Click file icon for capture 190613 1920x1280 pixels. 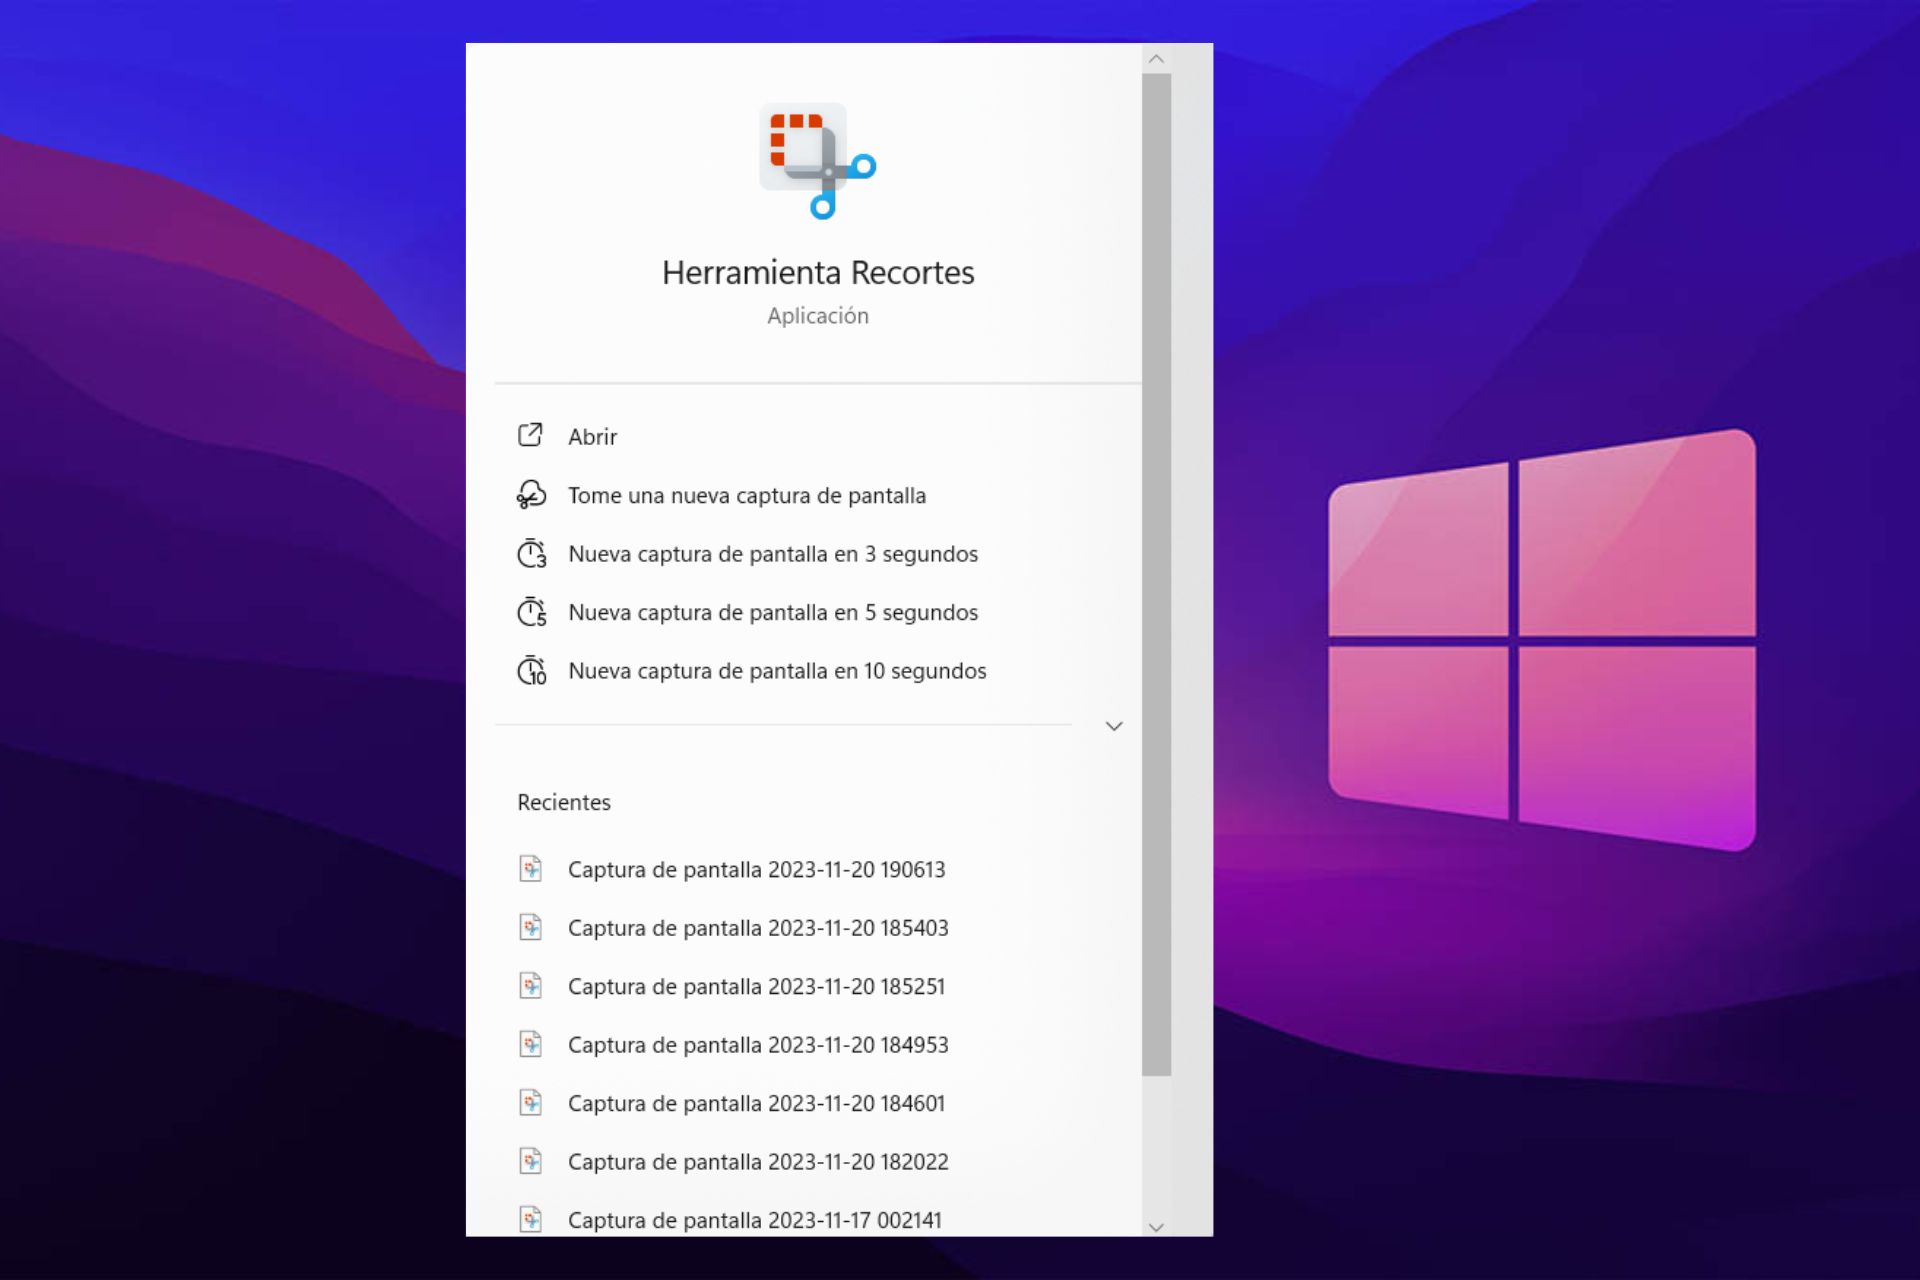[531, 868]
